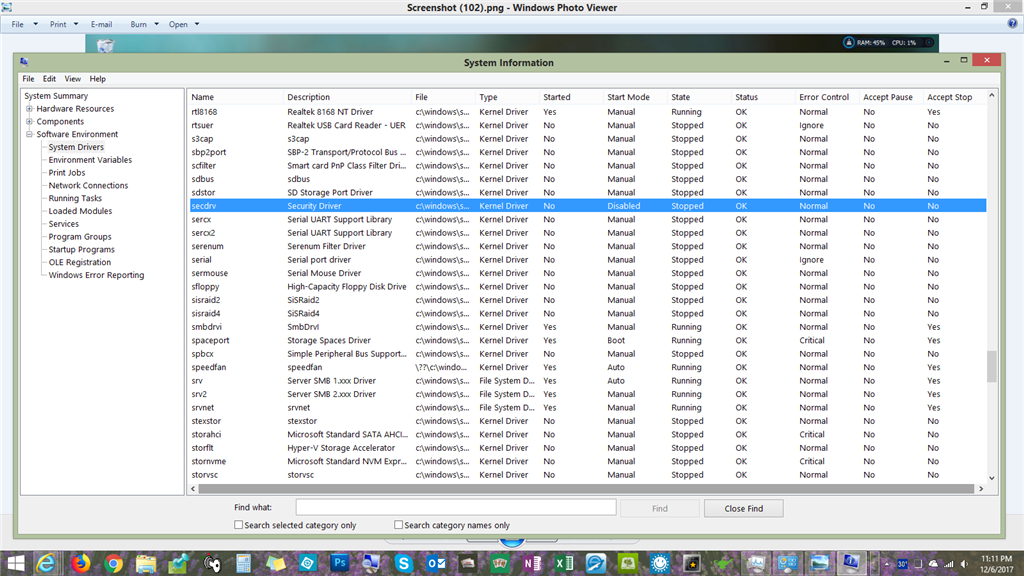Sort by the Description column header
The image size is (1024, 576).
click(347, 97)
